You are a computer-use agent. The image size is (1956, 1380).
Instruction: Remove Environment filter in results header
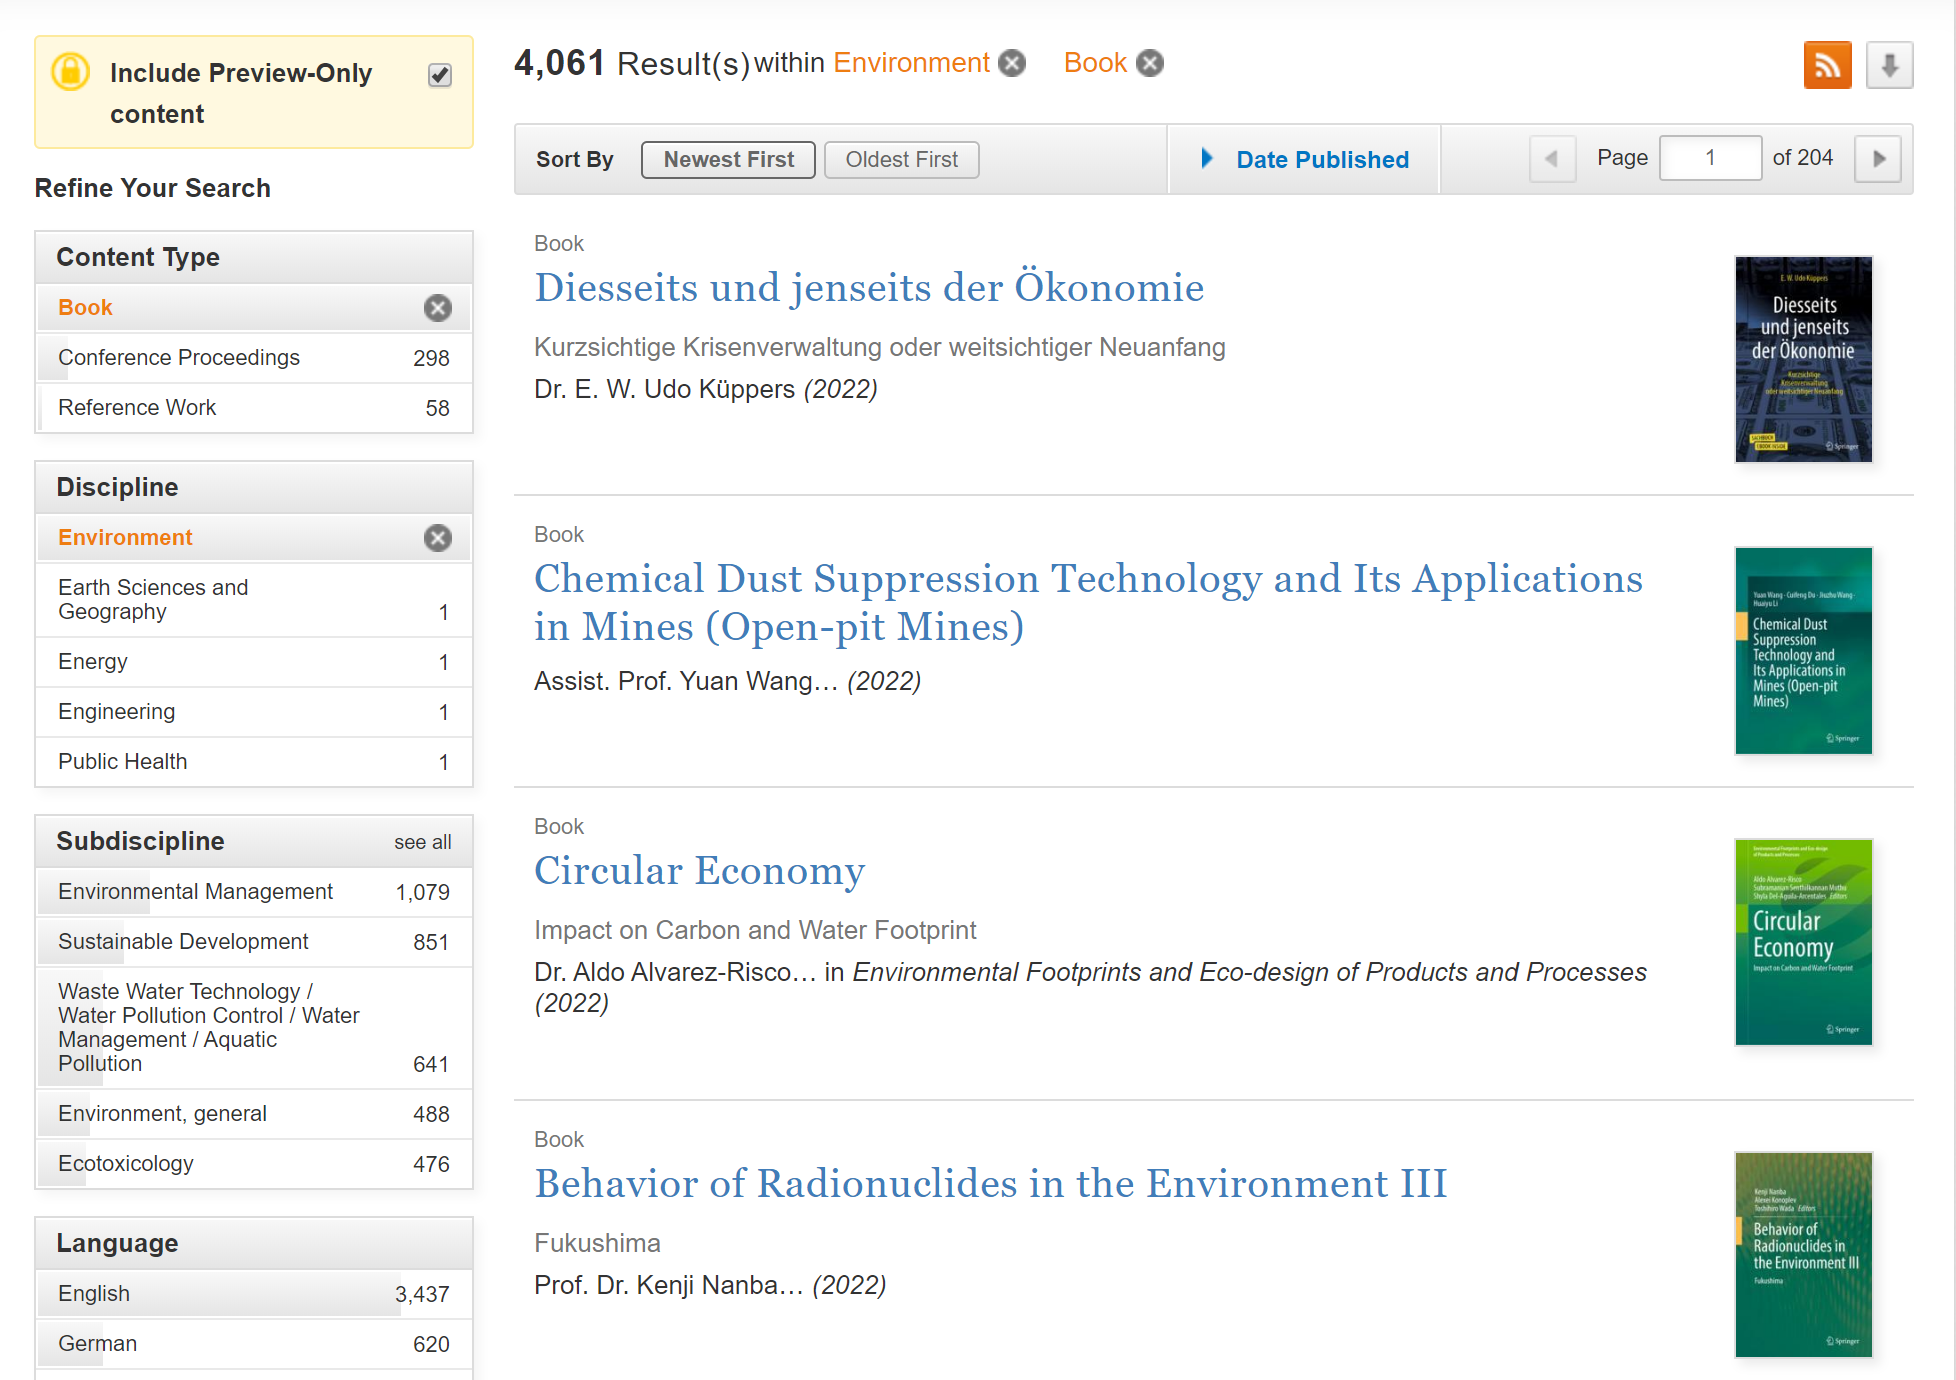[1013, 64]
